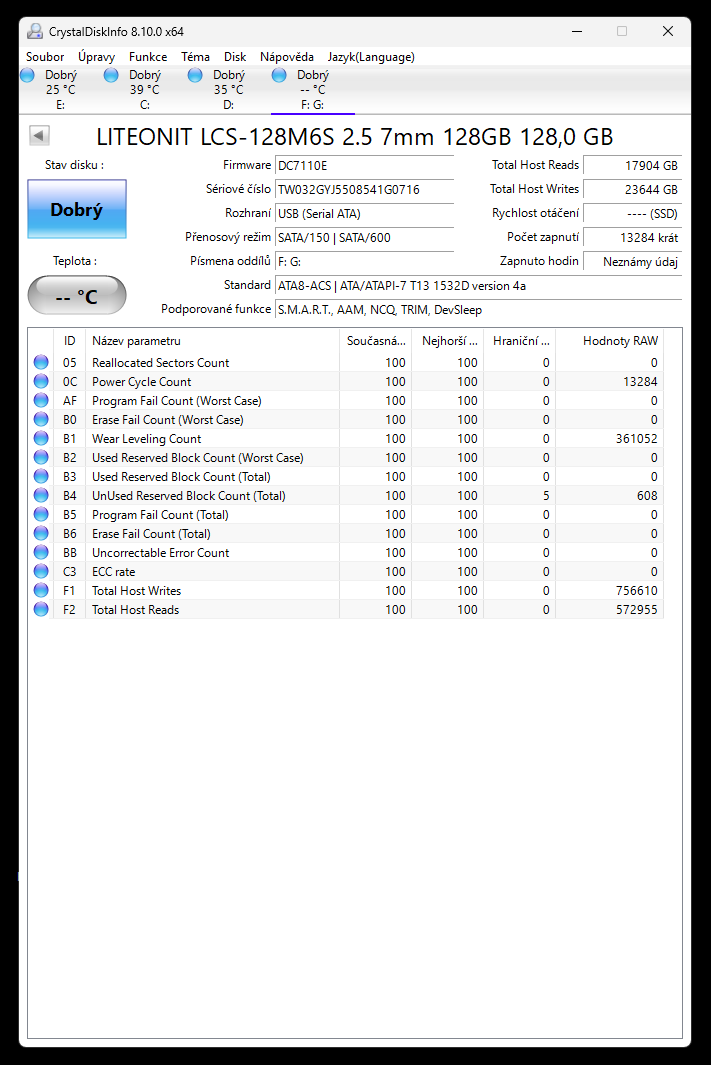The height and width of the screenshot is (1065, 711).
Task: Open the Téma menu
Action: [x=196, y=57]
